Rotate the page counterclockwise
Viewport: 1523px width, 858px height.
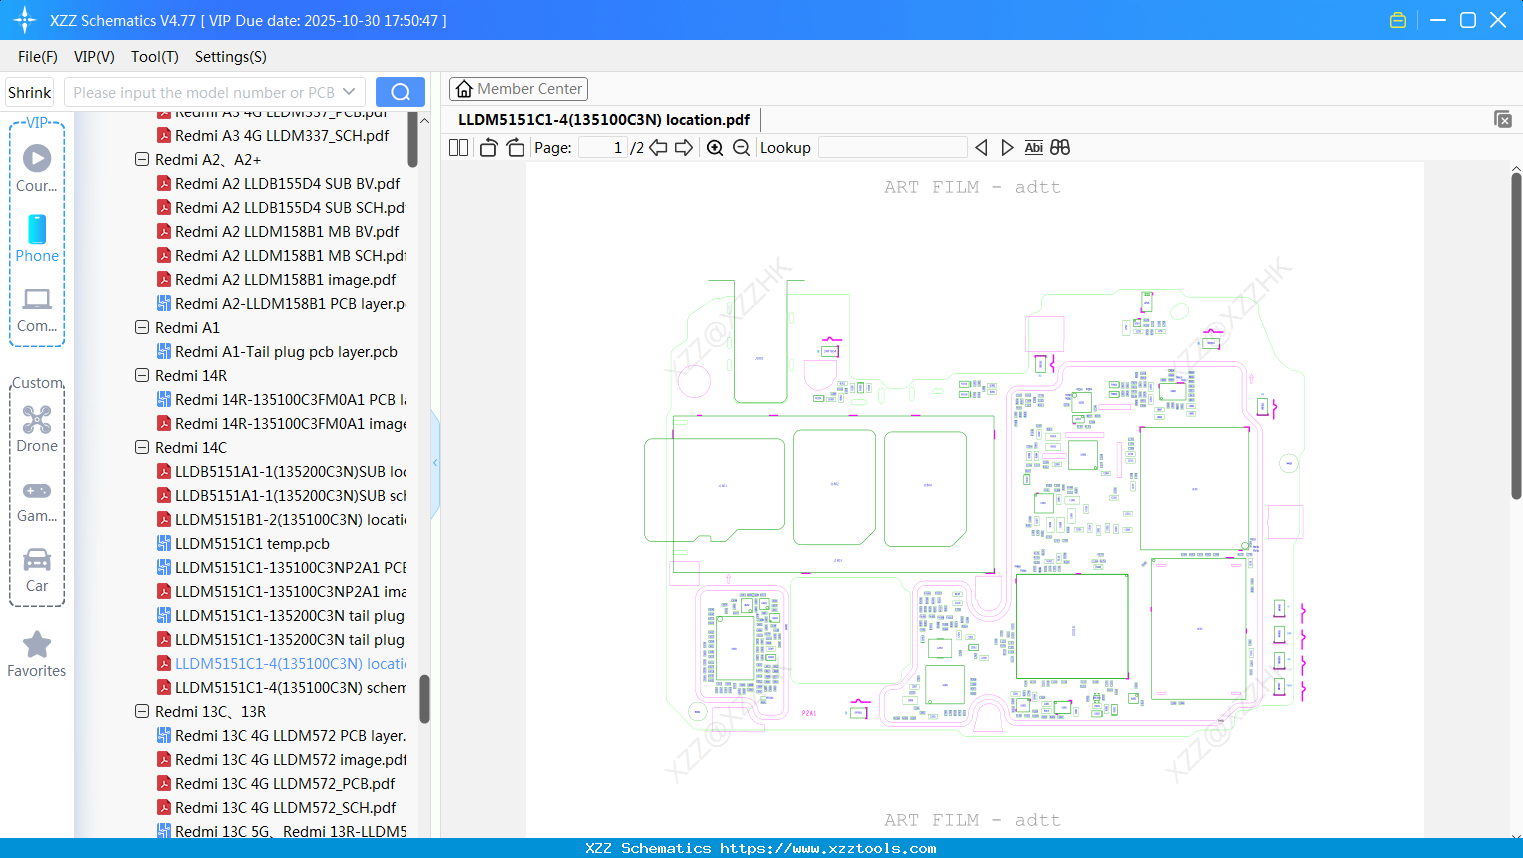click(x=487, y=146)
